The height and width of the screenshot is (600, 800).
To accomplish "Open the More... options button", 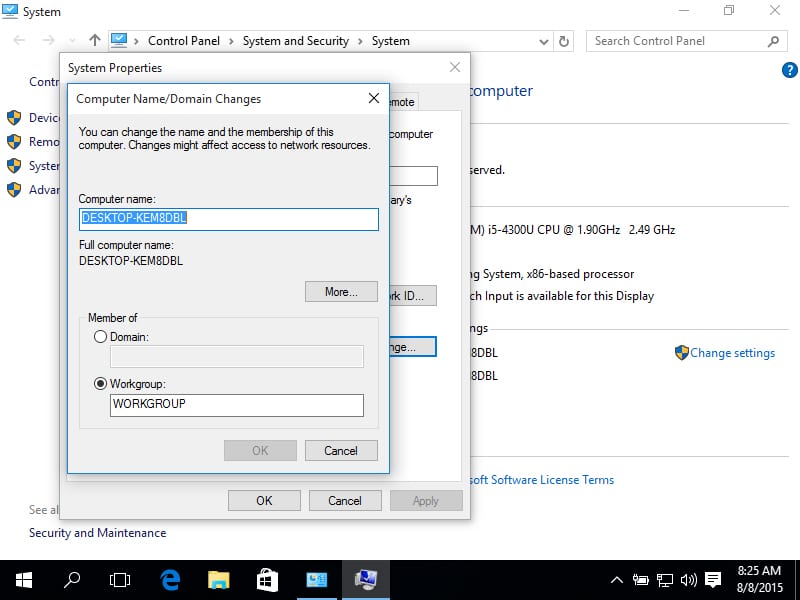I will pyautogui.click(x=341, y=292).
